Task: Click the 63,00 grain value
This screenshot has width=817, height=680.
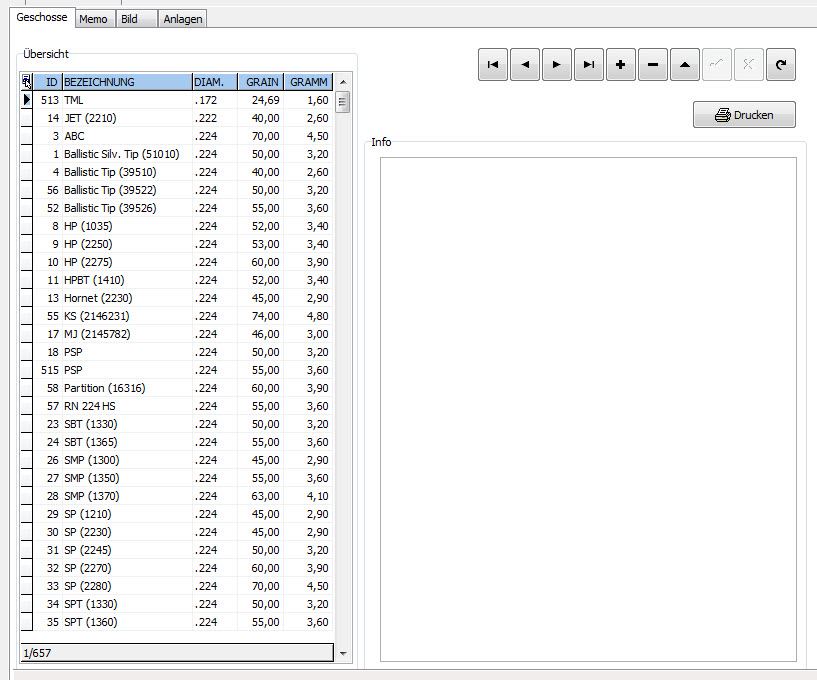Action: (x=261, y=496)
